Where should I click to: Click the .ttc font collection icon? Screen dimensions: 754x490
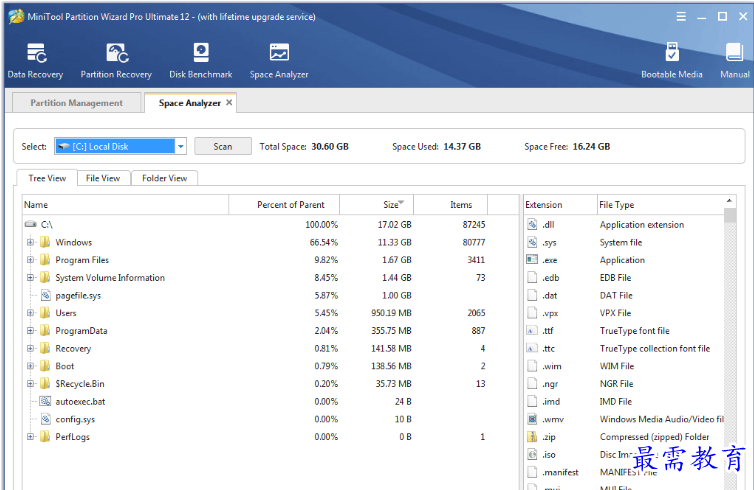532,348
